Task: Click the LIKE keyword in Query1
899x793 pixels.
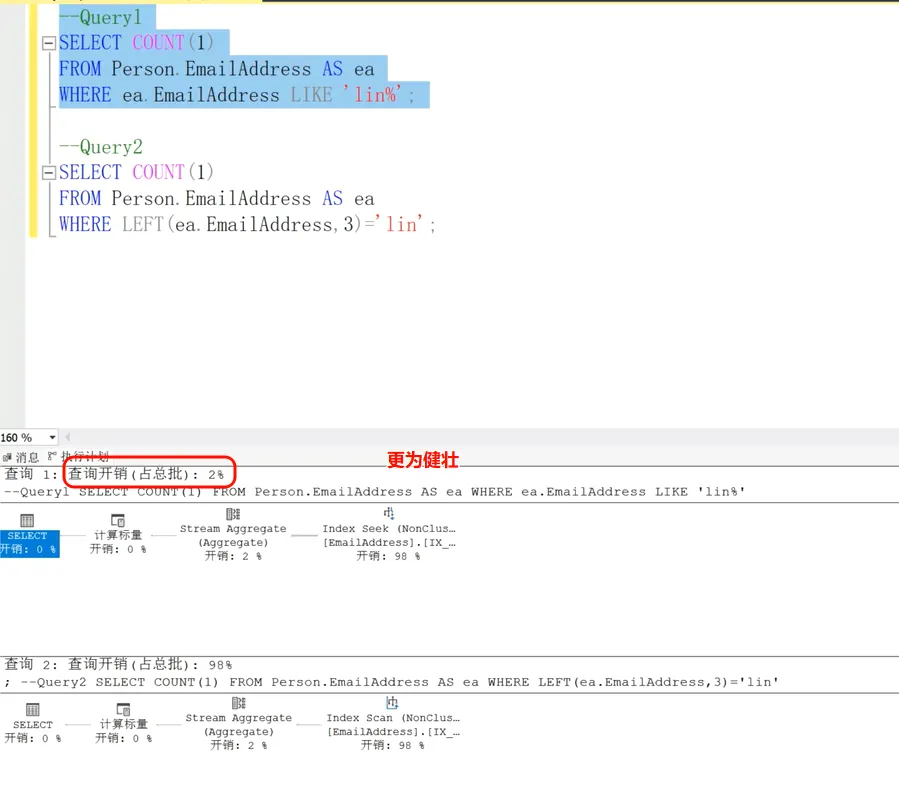Action: click(313, 96)
